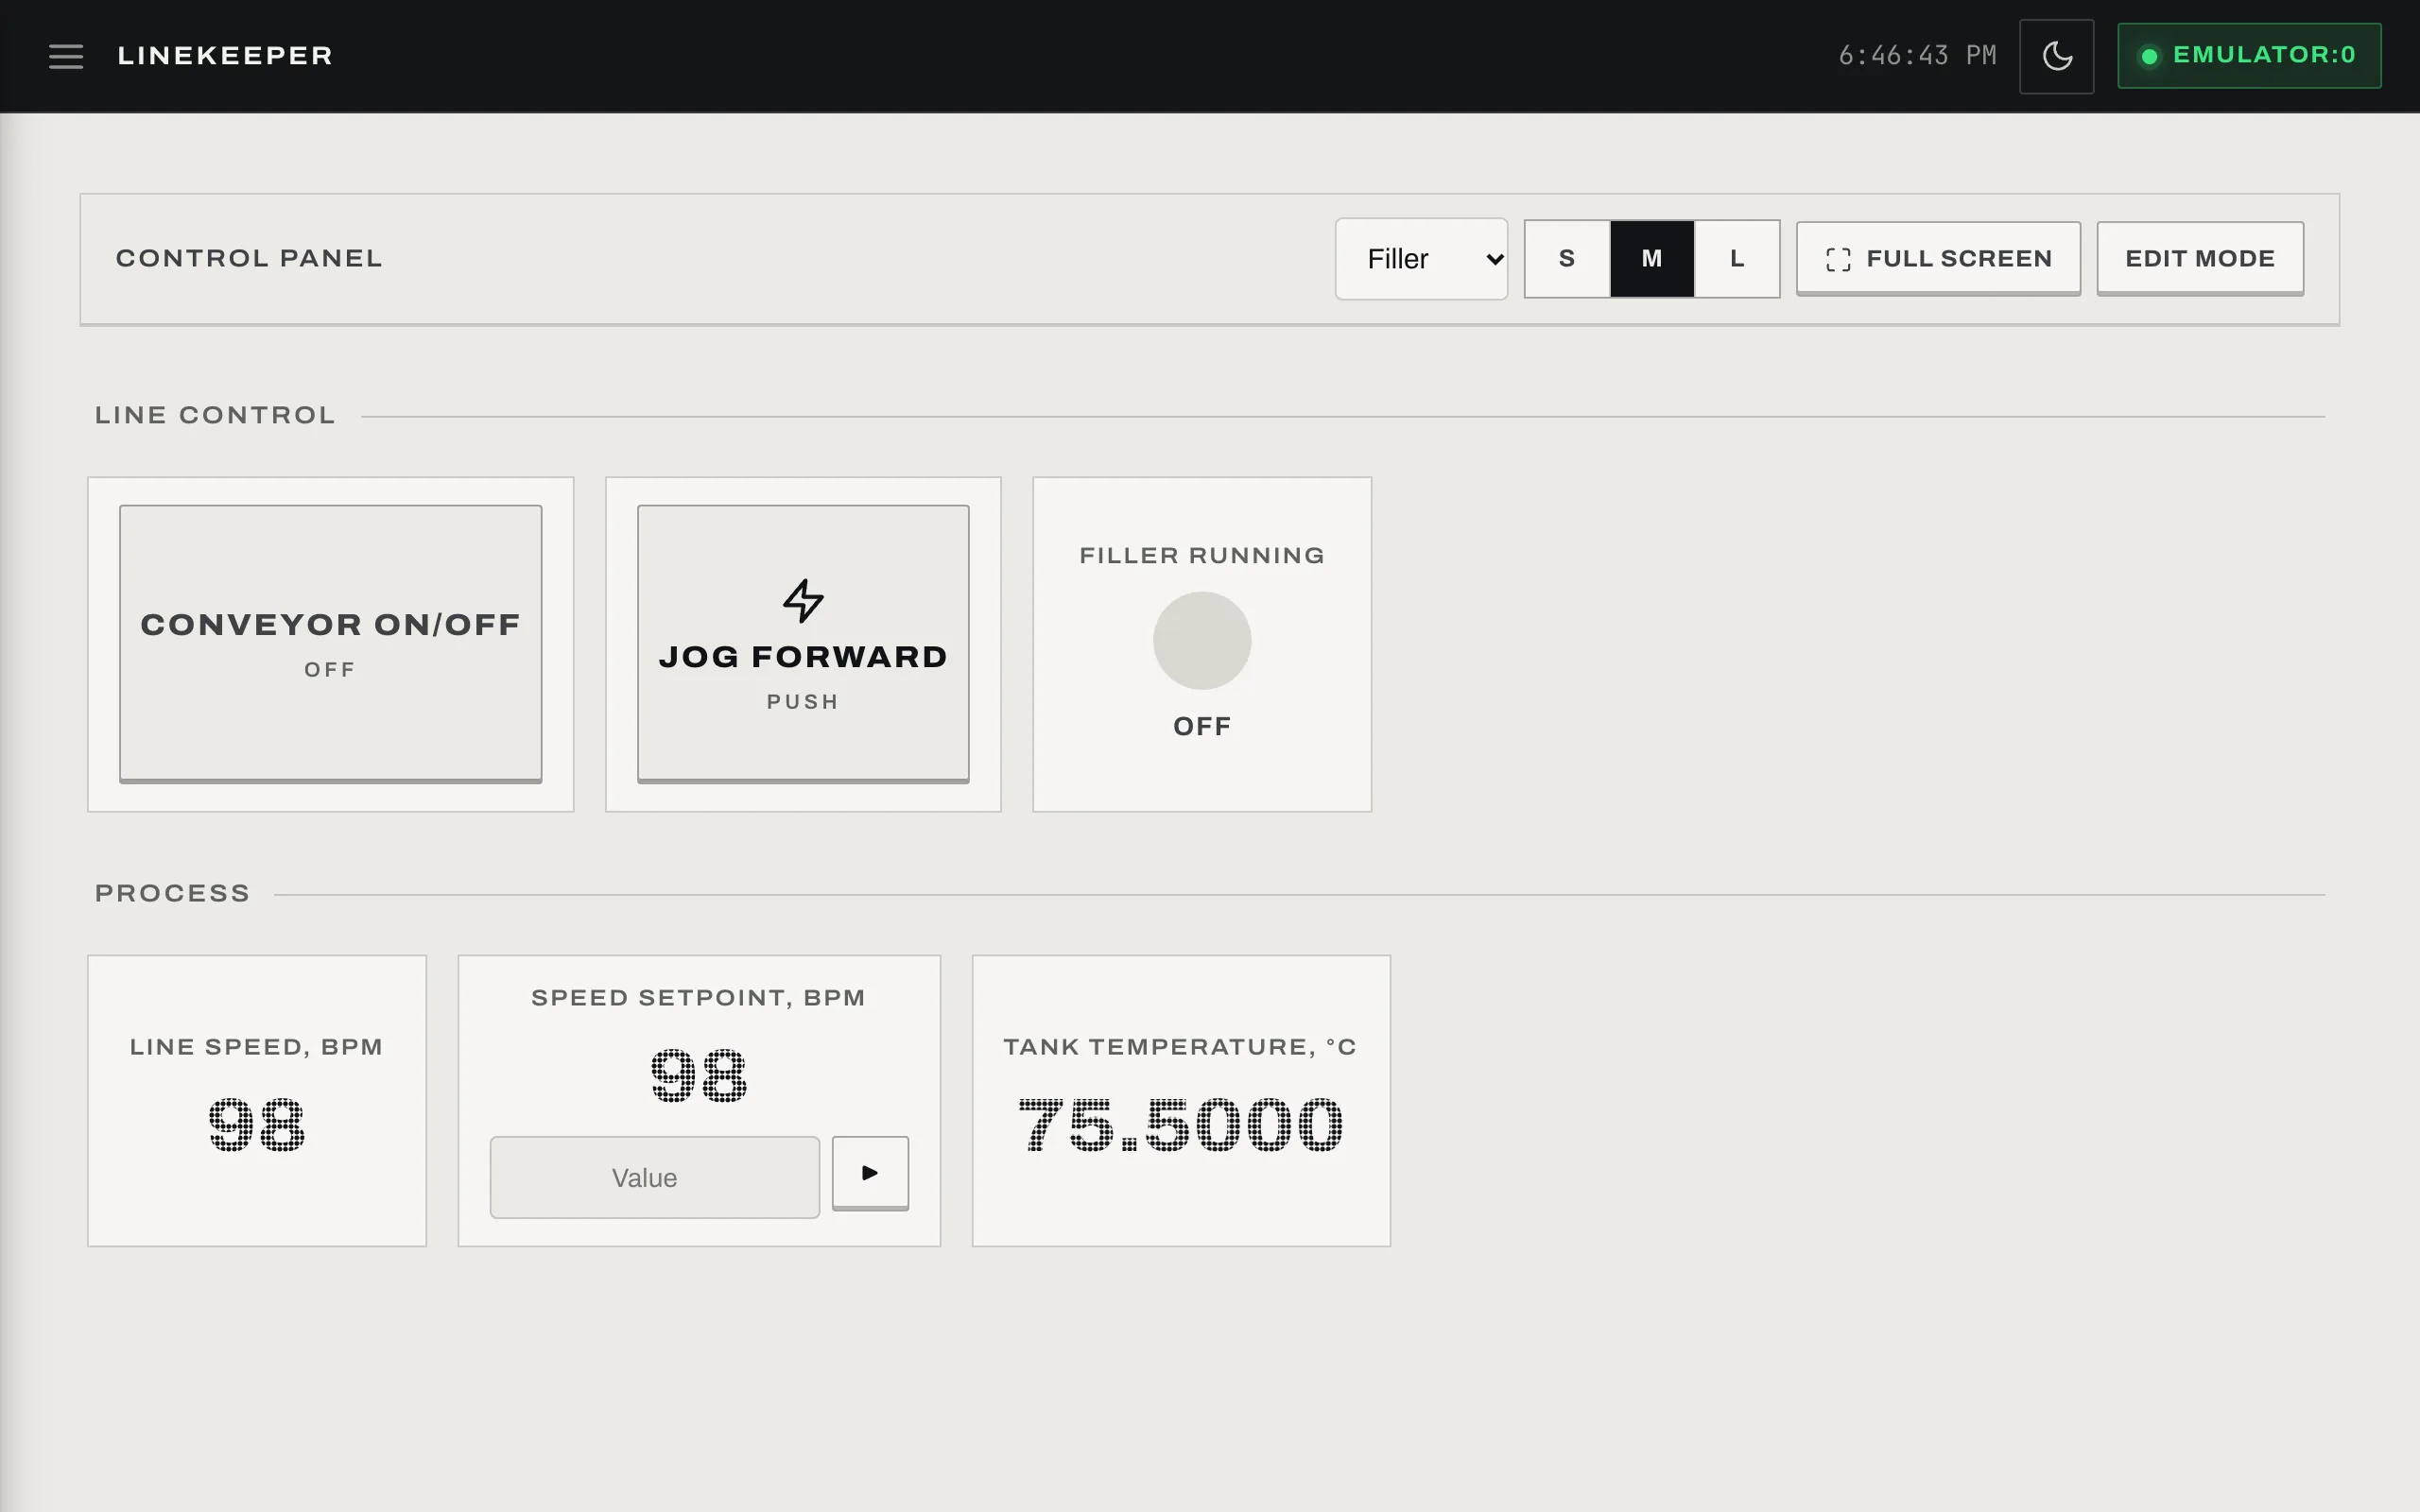Toggle dark mode with moon icon

[x=2056, y=56]
